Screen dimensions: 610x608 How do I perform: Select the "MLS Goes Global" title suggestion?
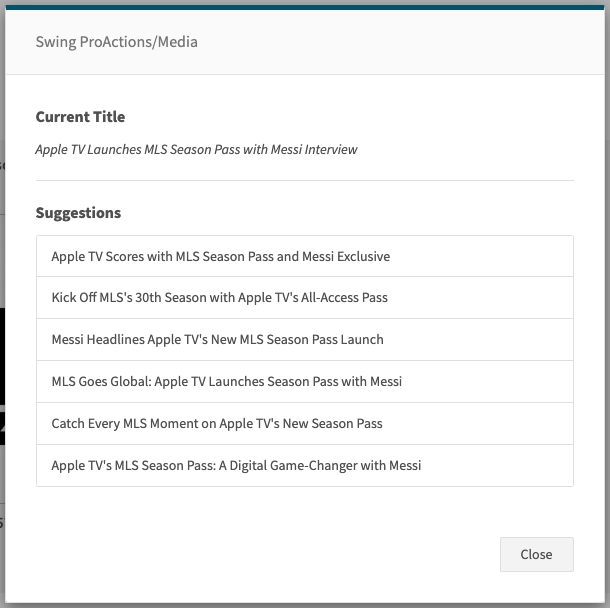[227, 381]
